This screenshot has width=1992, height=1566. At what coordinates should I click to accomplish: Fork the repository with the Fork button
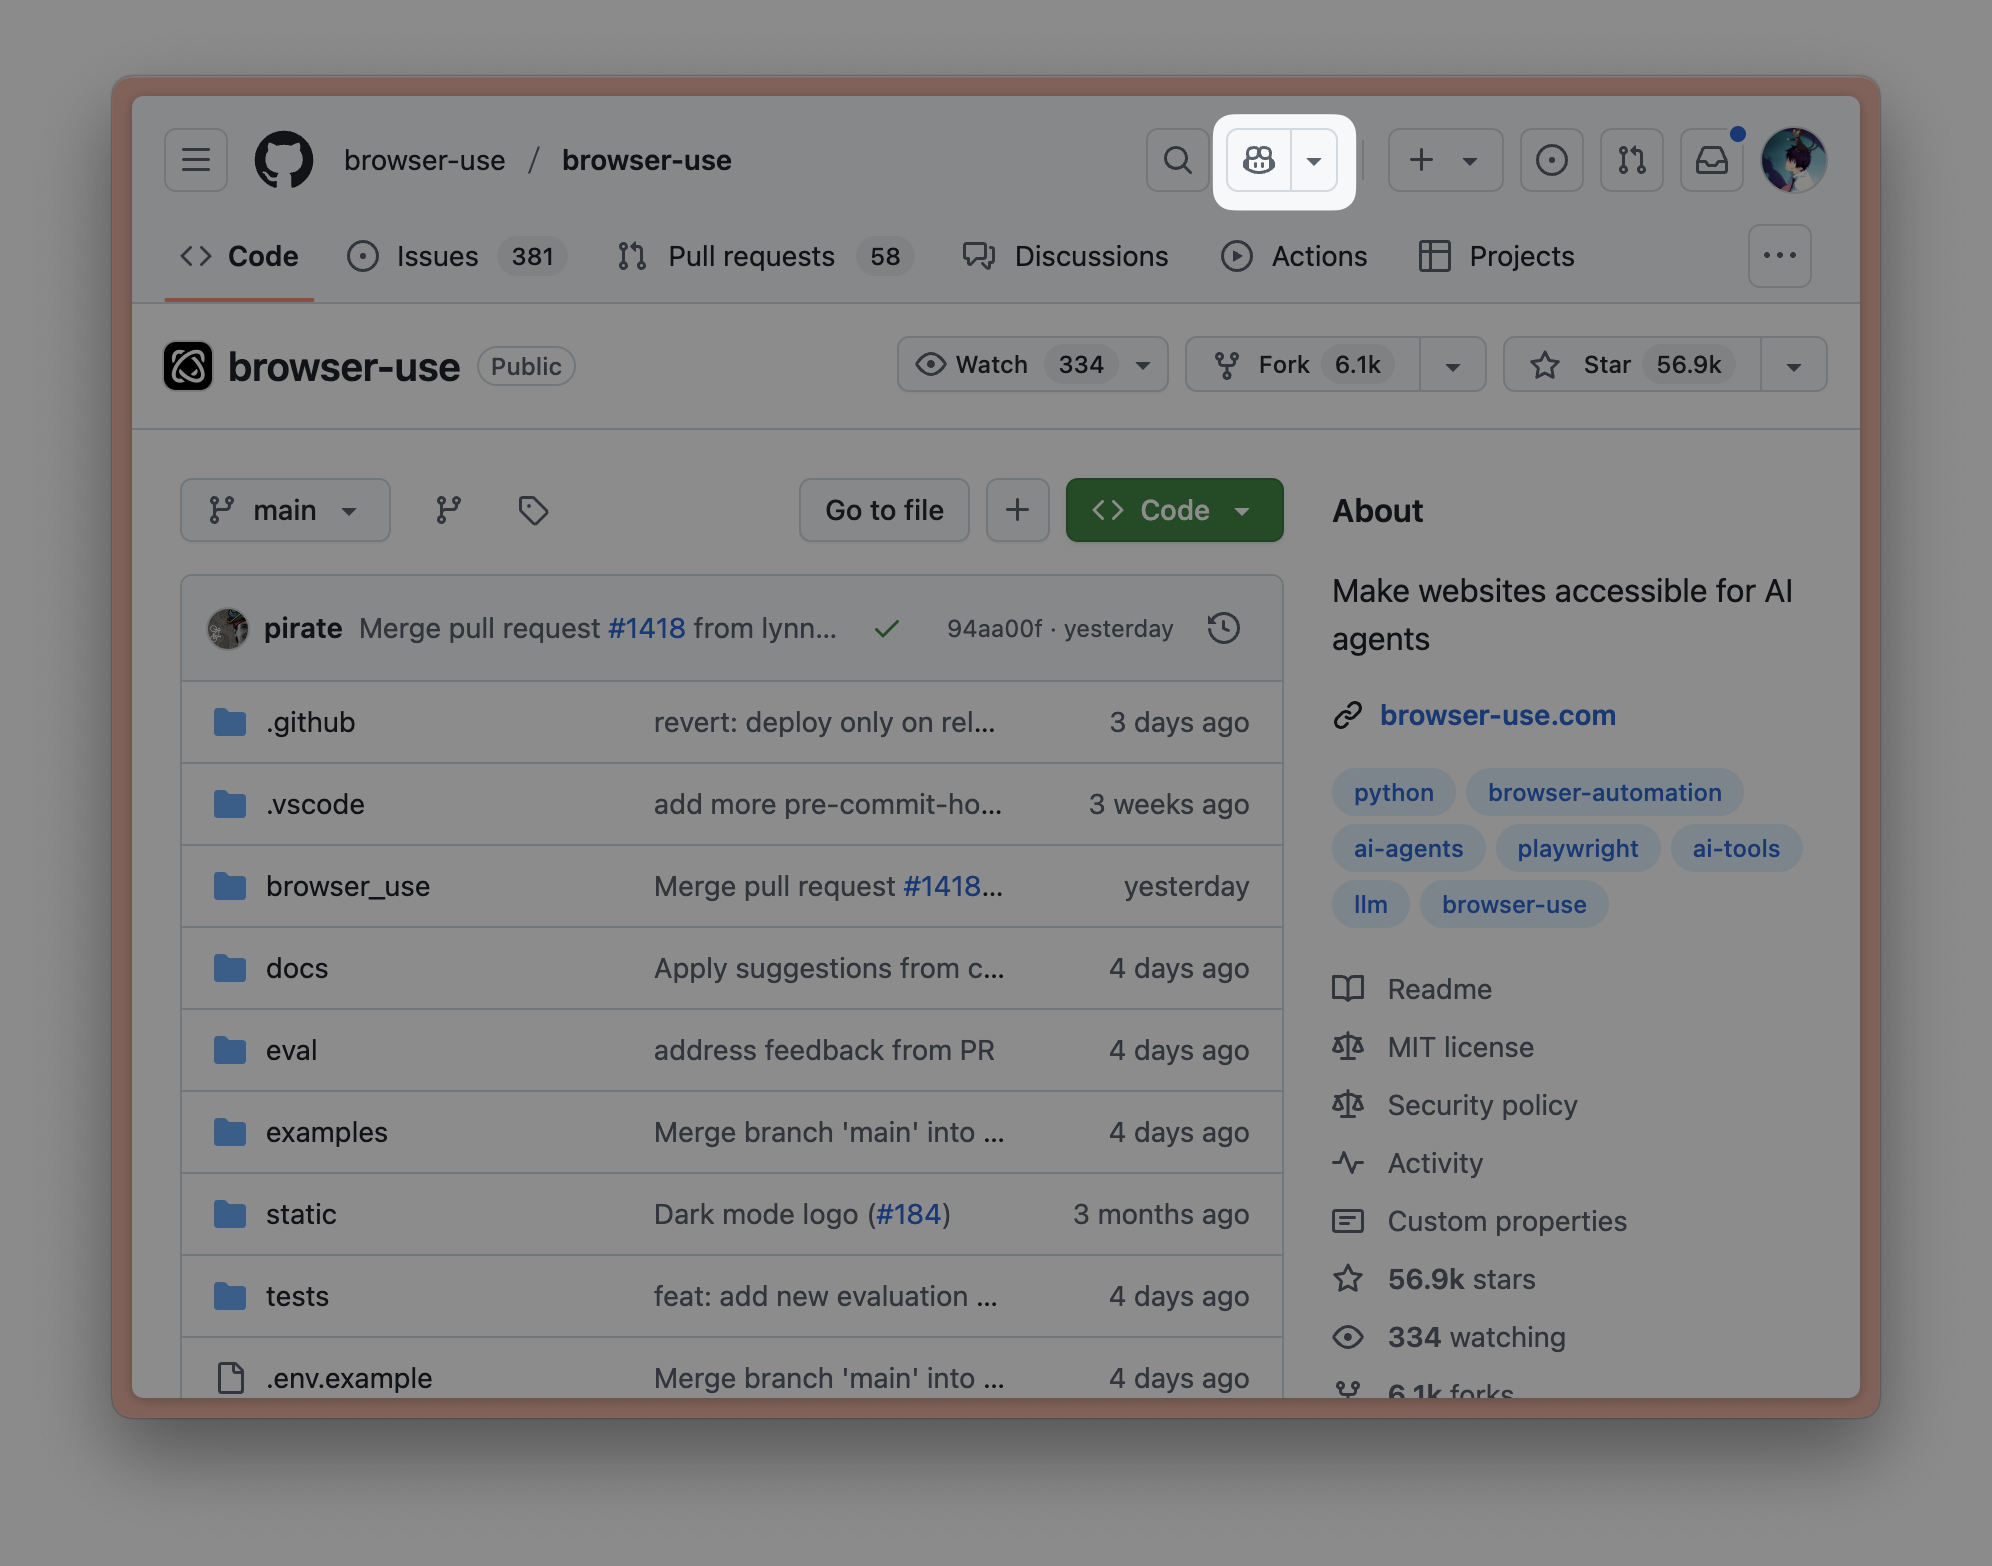click(x=1303, y=364)
